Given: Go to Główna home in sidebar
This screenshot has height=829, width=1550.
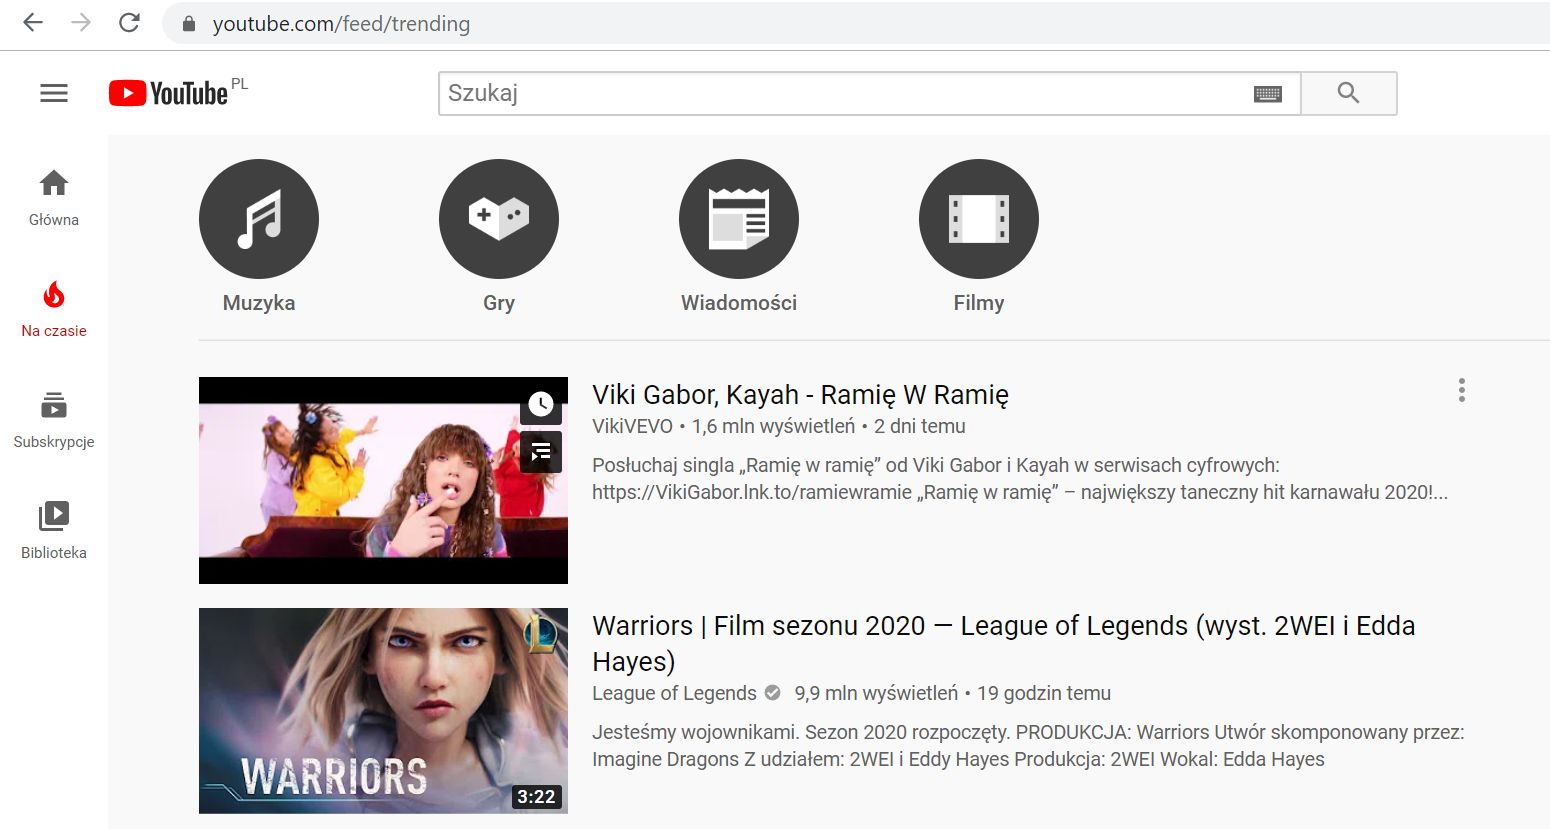Looking at the screenshot, I should pos(54,198).
